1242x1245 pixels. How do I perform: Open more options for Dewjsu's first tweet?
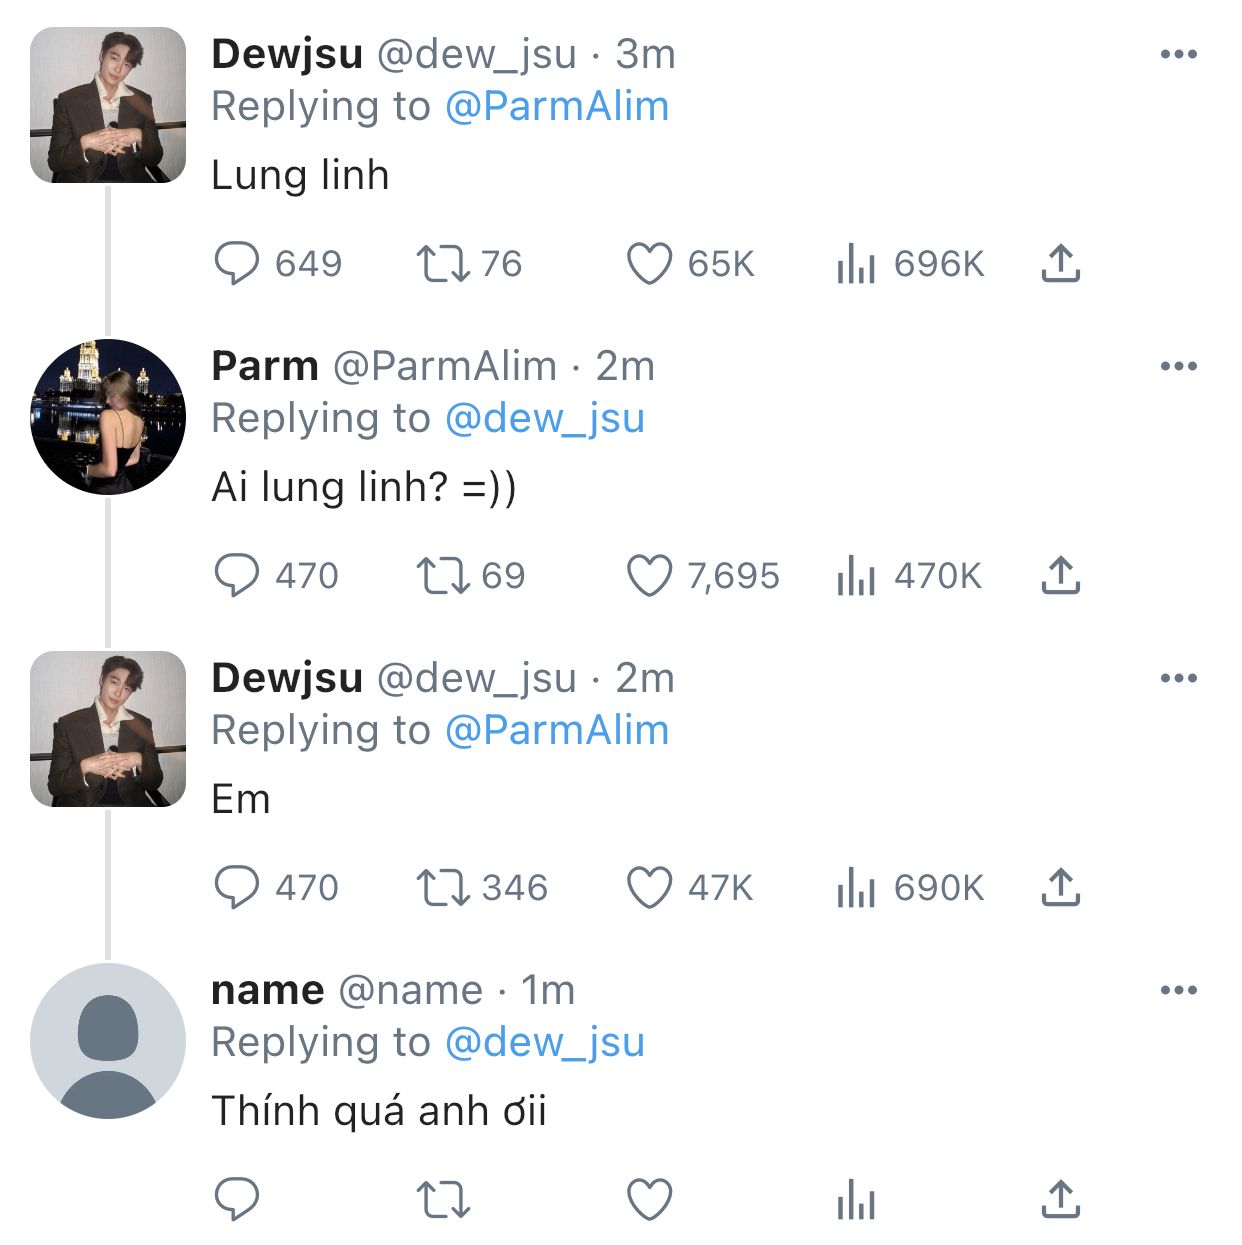(1178, 55)
